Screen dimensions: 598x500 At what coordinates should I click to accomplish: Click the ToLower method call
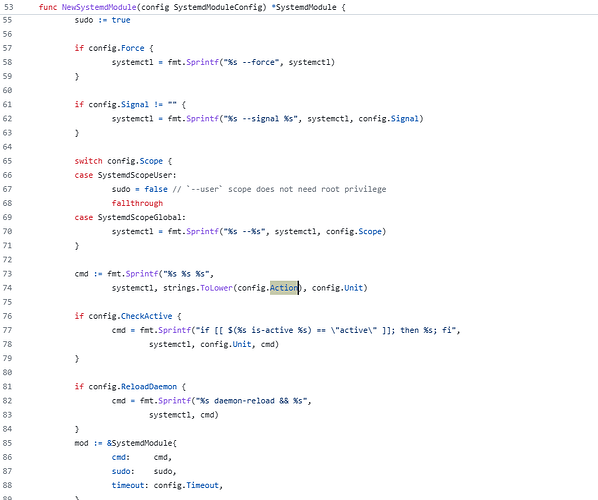coord(216,288)
